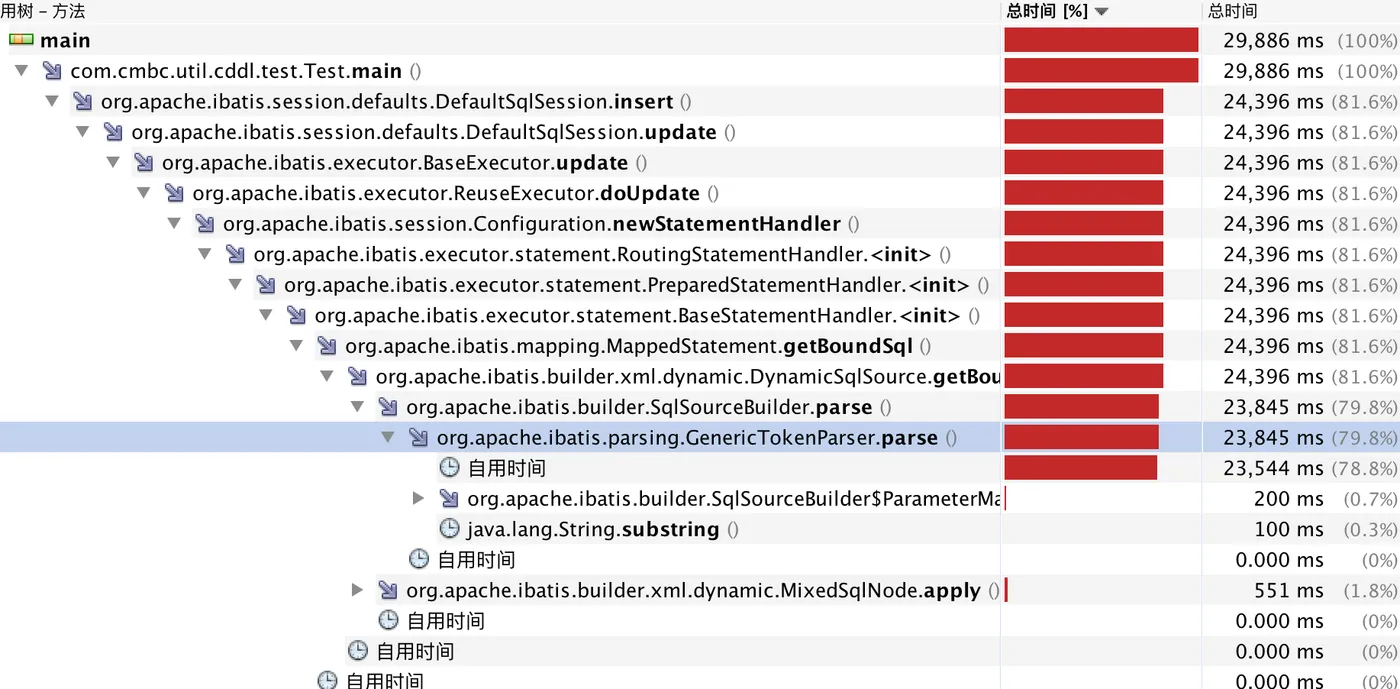
Task: Click the method icon beside MappedStatement.getBoundSql
Action: tap(327, 346)
